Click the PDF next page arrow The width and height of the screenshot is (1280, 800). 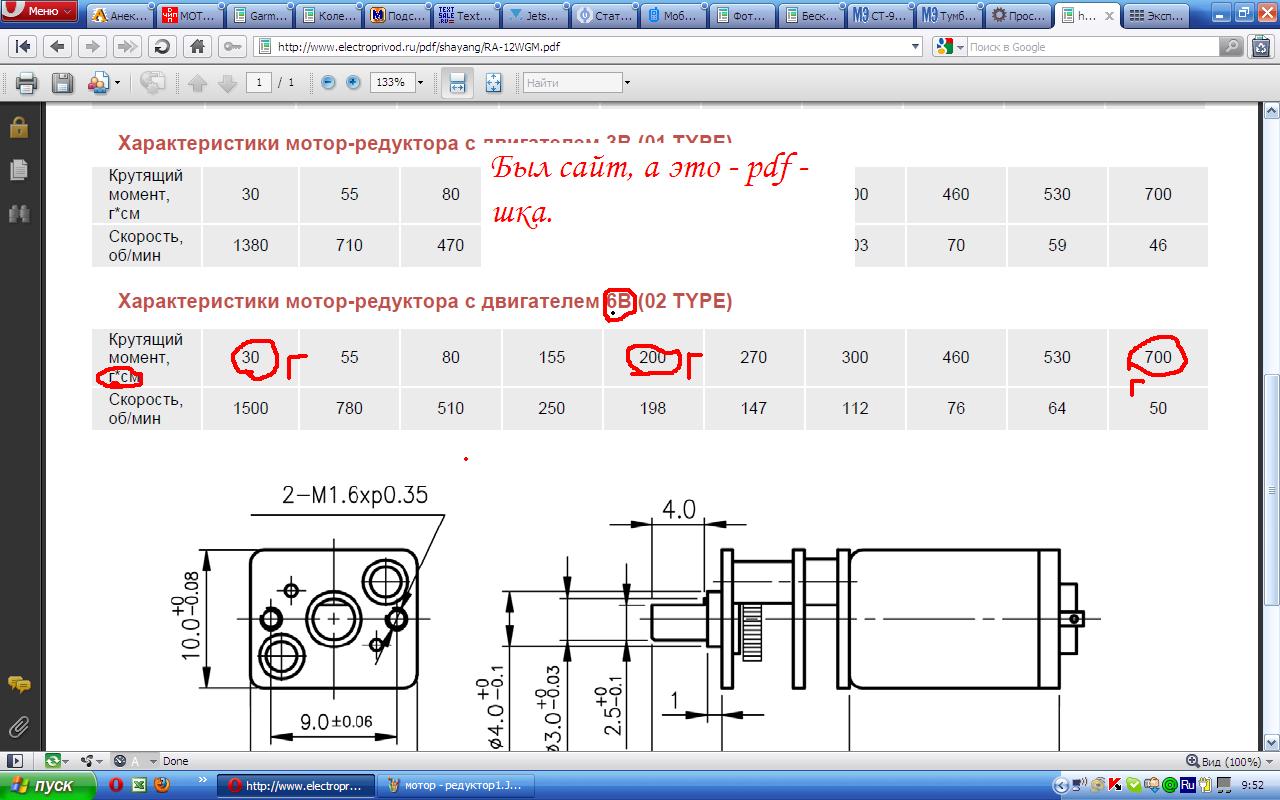(x=227, y=84)
